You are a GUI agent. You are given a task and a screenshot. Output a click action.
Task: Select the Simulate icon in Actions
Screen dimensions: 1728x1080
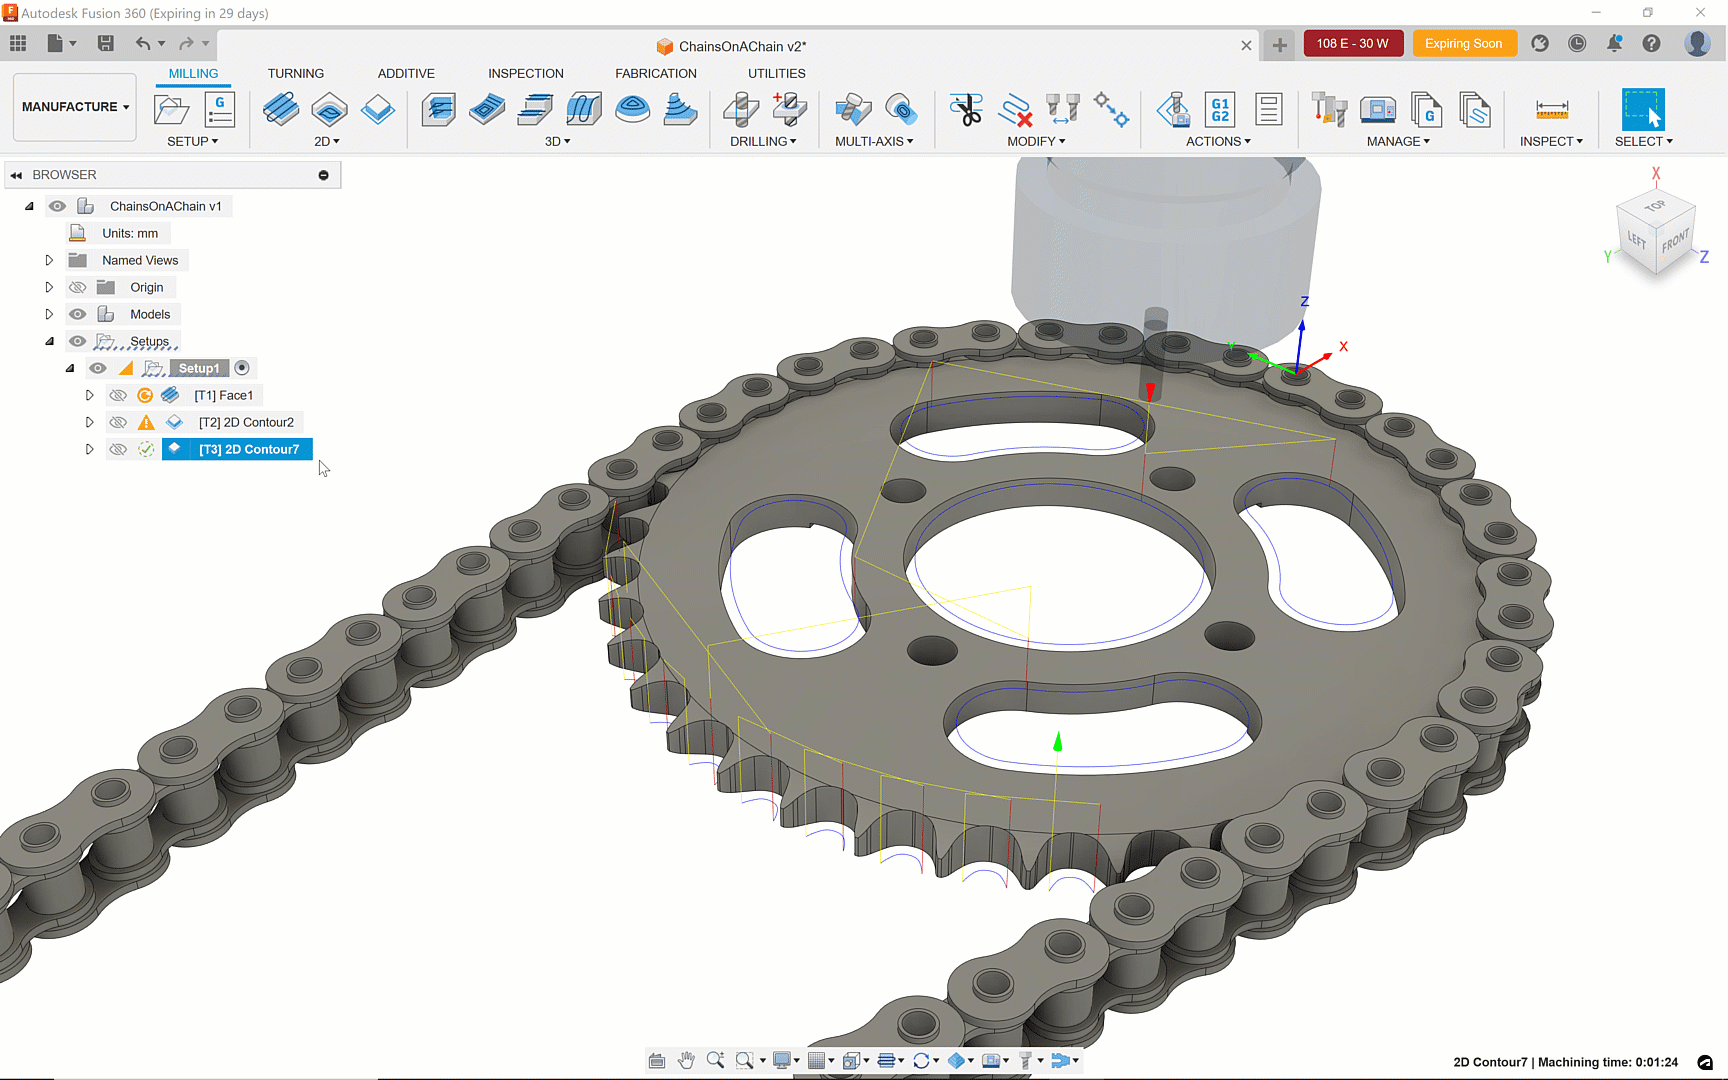coord(1173,109)
